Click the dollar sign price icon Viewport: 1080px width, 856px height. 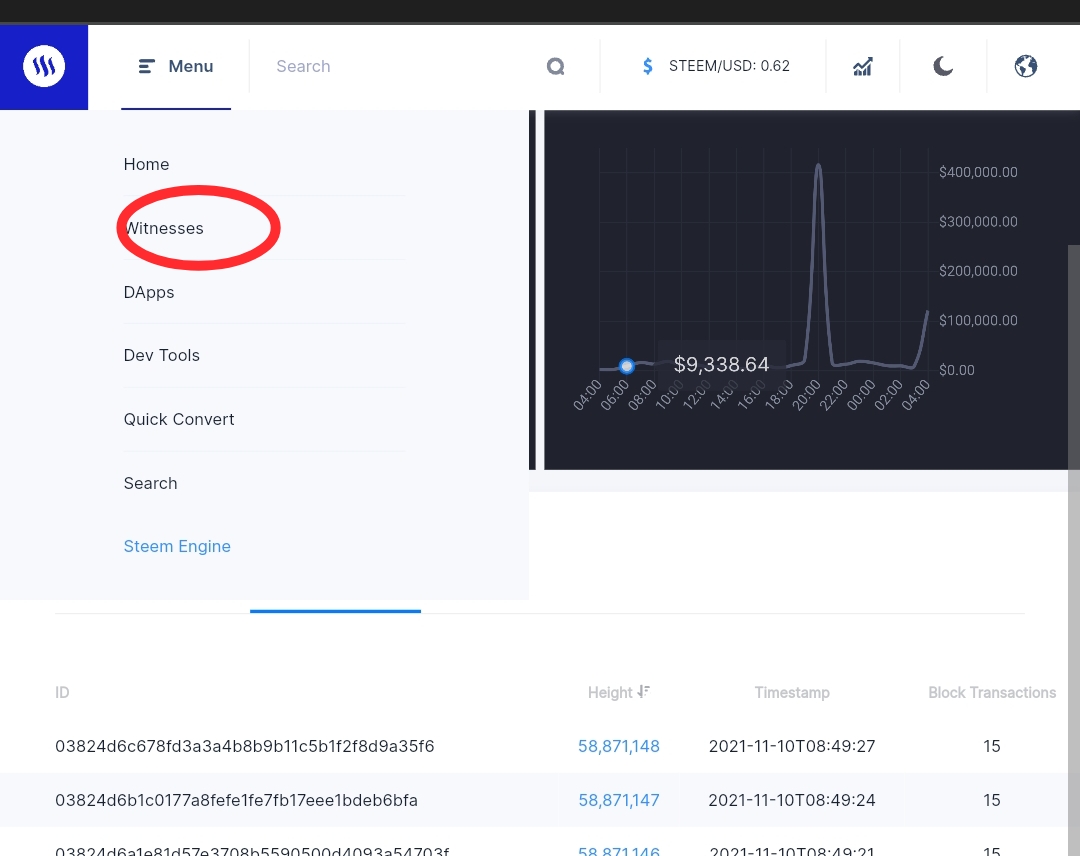[x=647, y=66]
